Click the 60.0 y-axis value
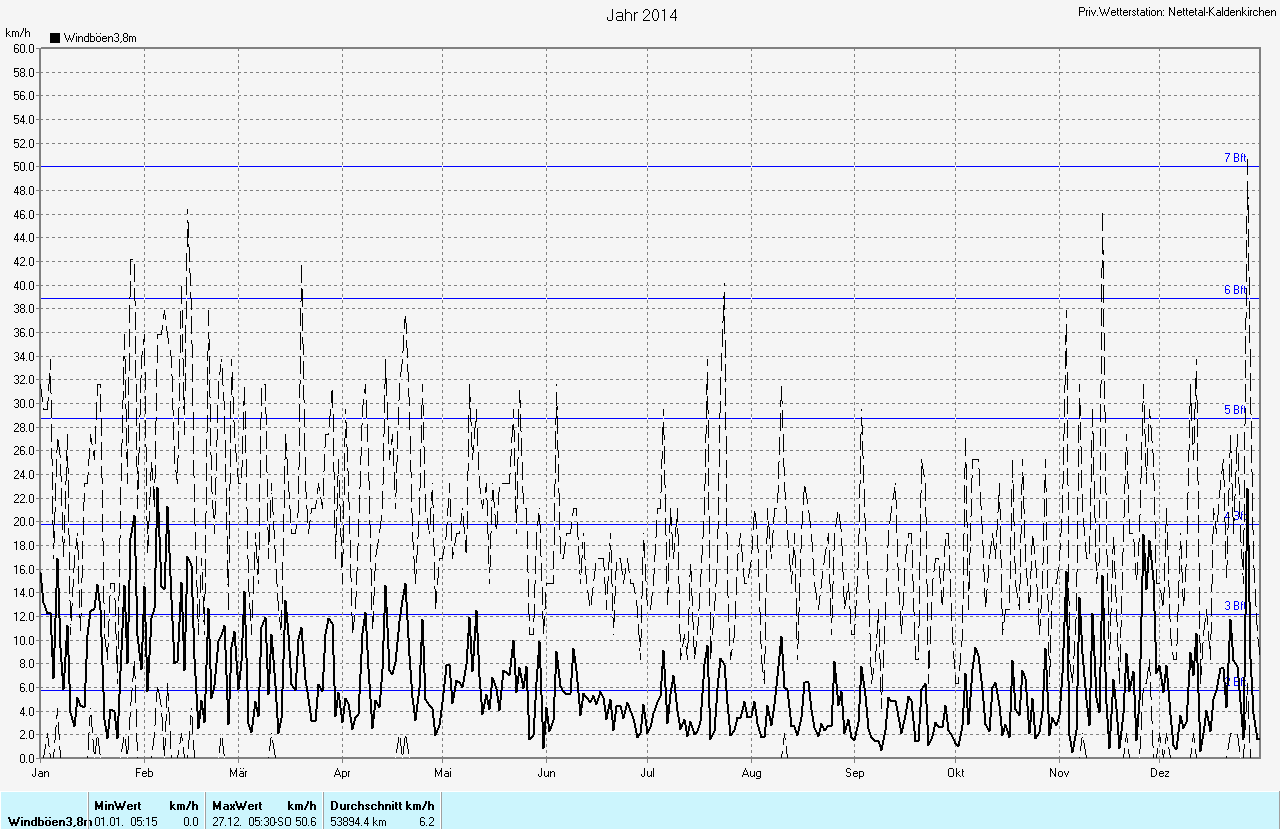The width and height of the screenshot is (1280, 829). (x=24, y=48)
